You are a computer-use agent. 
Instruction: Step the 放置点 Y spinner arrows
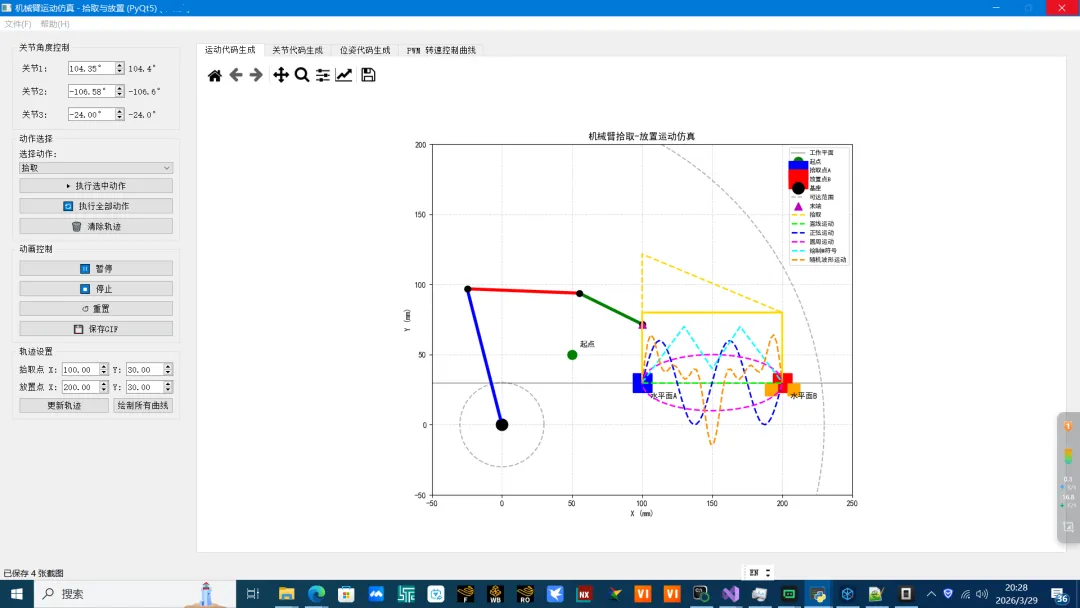(x=168, y=387)
